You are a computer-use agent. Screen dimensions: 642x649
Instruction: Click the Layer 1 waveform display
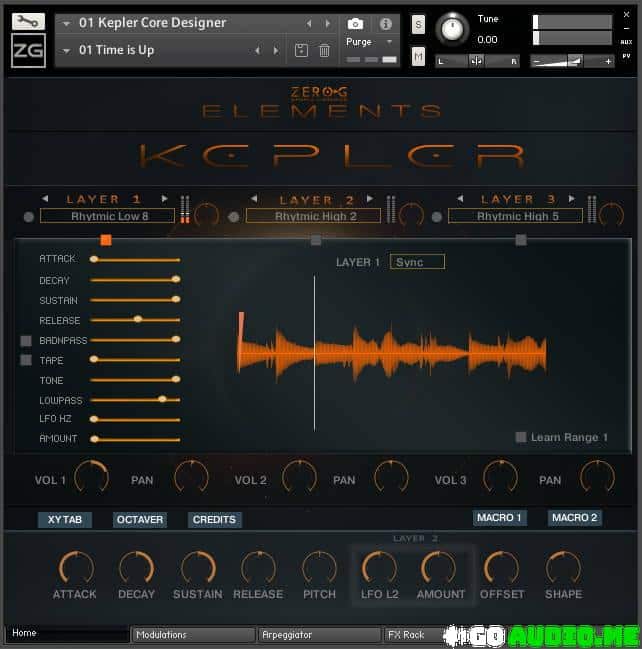[392, 351]
